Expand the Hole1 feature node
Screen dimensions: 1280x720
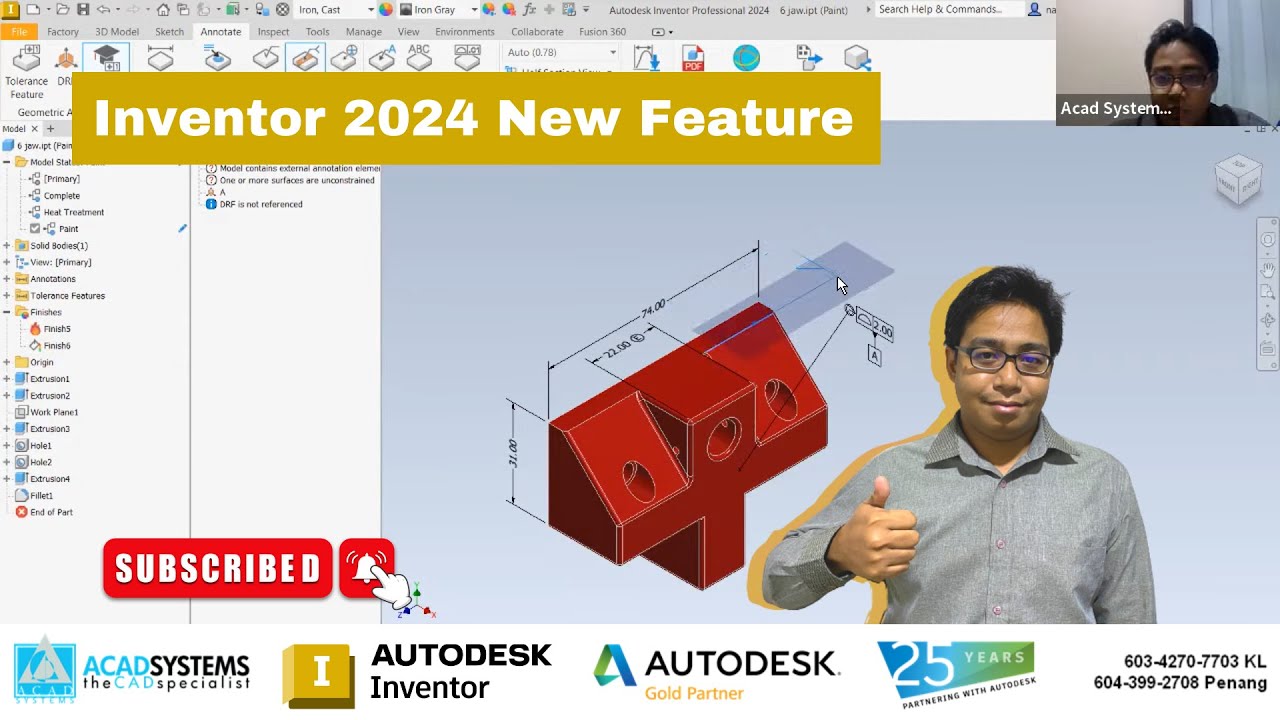pos(7,445)
